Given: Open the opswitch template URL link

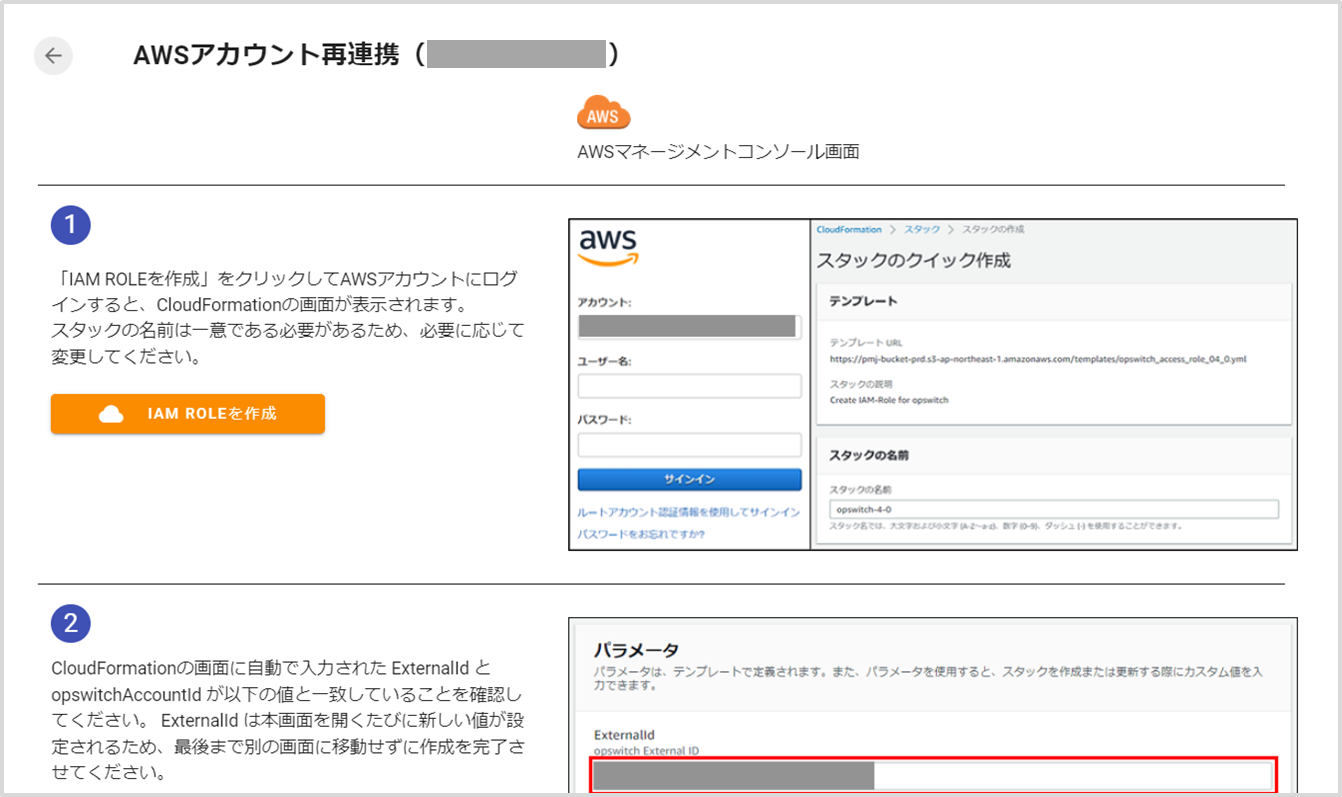Looking at the screenshot, I should coord(1038,357).
